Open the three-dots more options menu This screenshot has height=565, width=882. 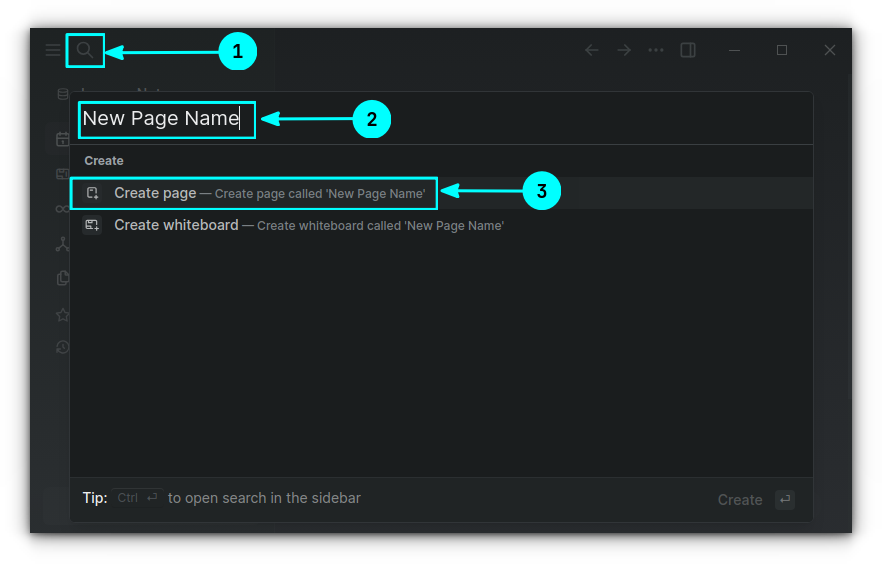coord(656,50)
